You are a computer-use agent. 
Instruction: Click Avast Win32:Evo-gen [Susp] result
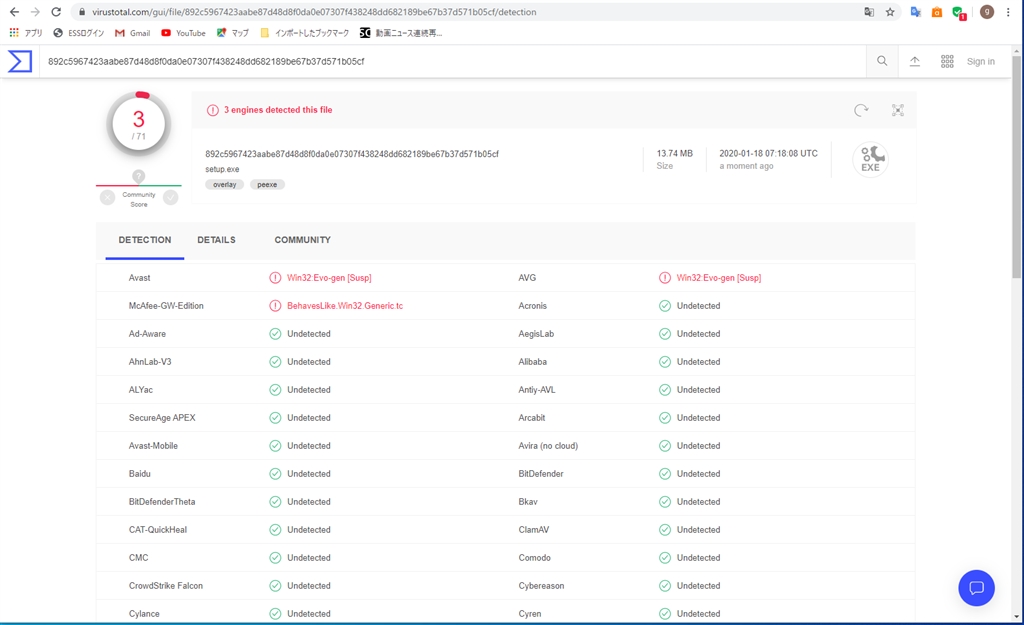(329, 278)
